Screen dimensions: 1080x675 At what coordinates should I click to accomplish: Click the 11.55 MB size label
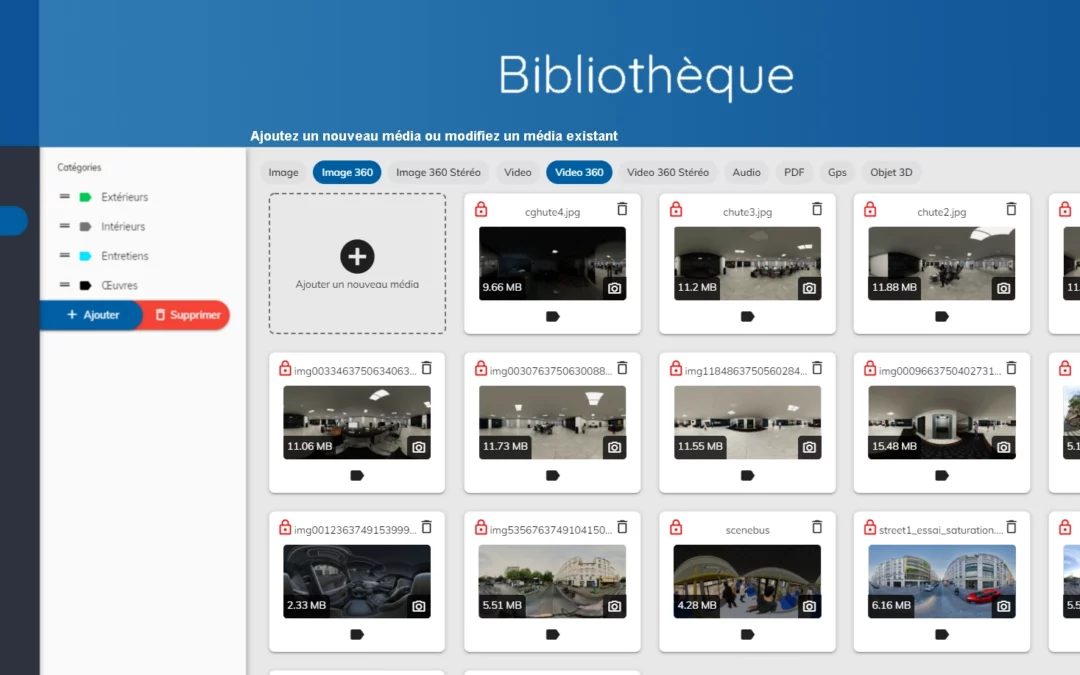tap(700, 446)
